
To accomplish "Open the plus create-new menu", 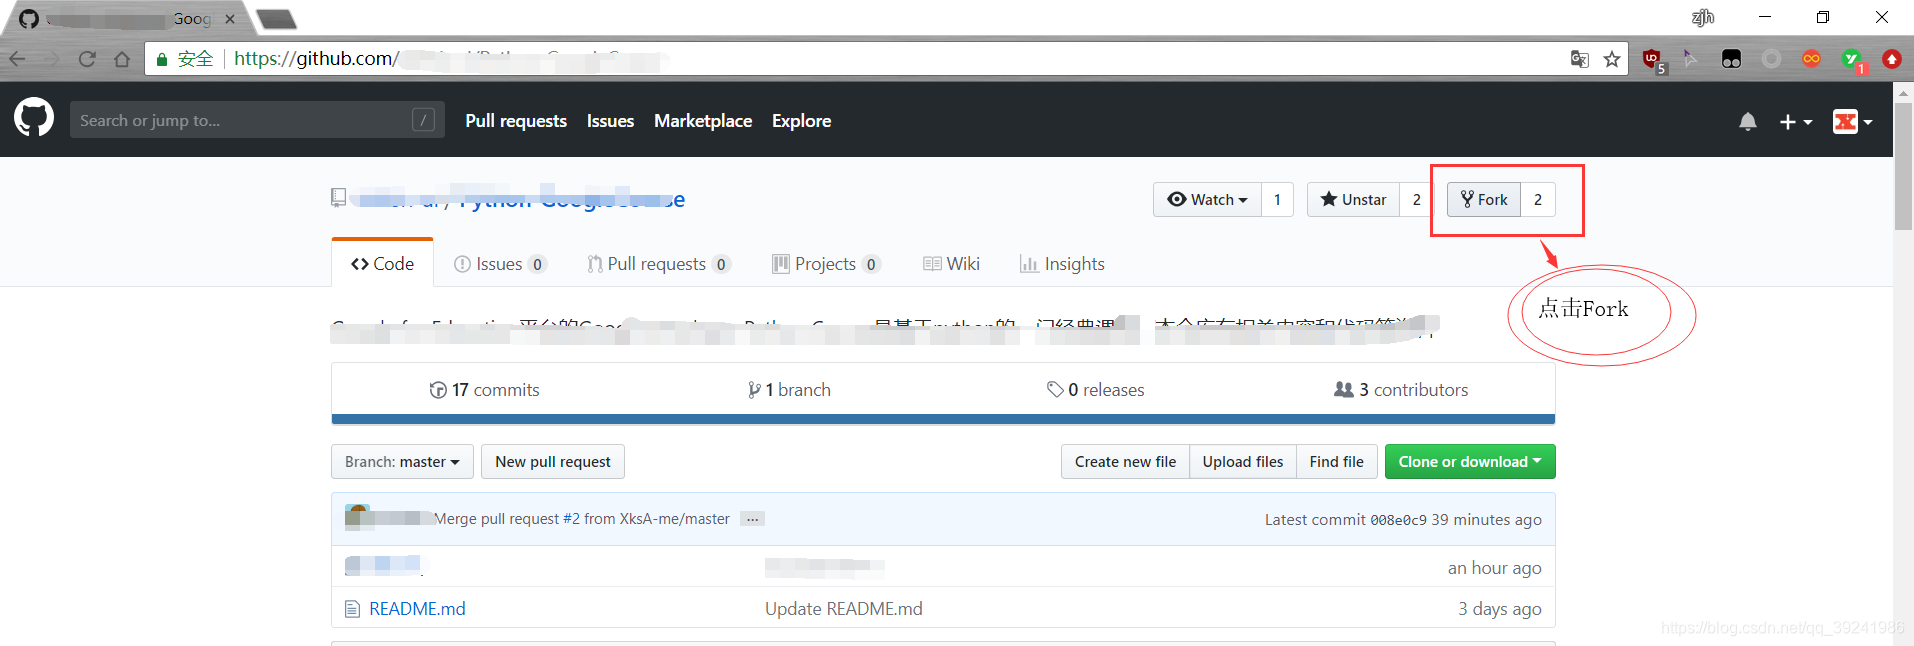I will tap(1795, 121).
